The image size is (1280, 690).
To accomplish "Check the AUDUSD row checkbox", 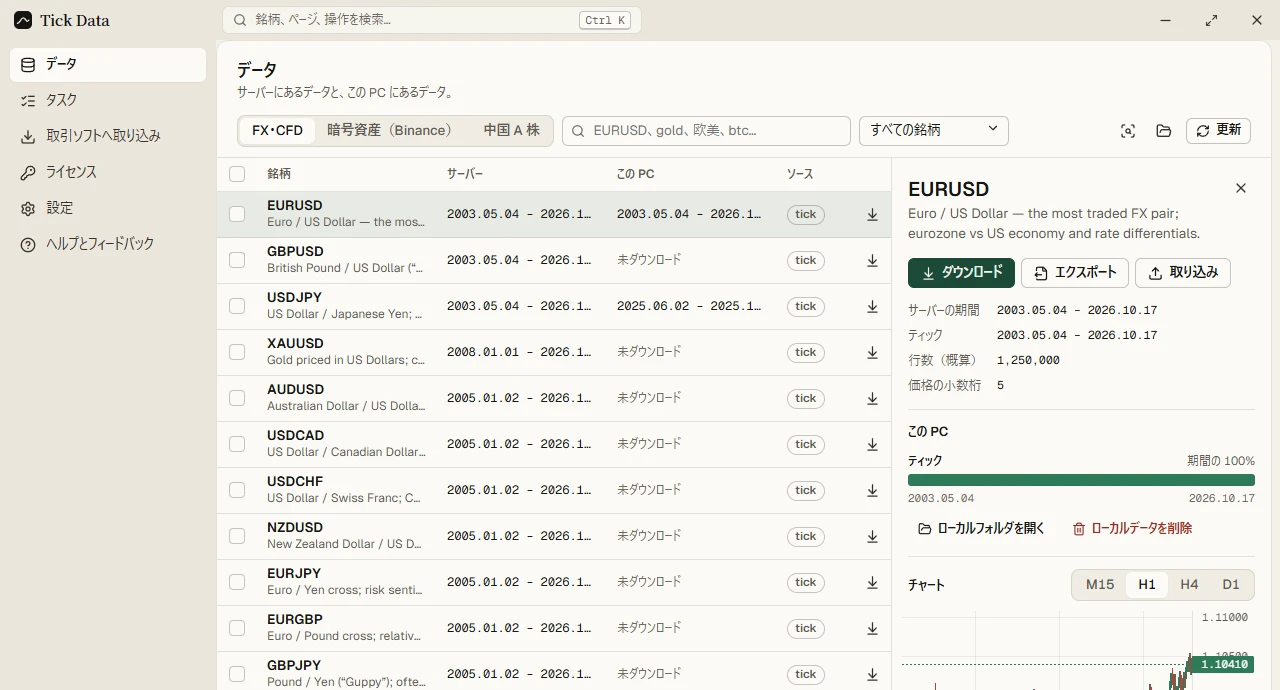I will [x=237, y=398].
